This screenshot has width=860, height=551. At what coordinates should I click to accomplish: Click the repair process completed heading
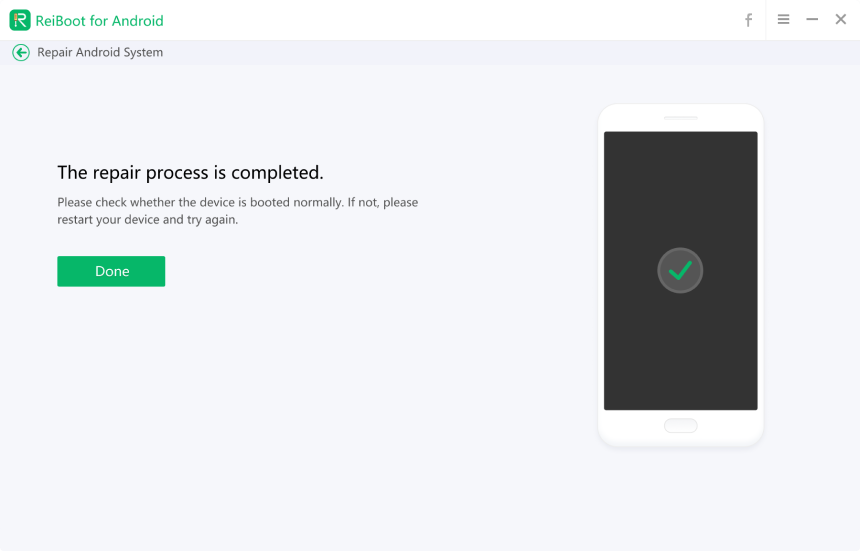[190, 173]
